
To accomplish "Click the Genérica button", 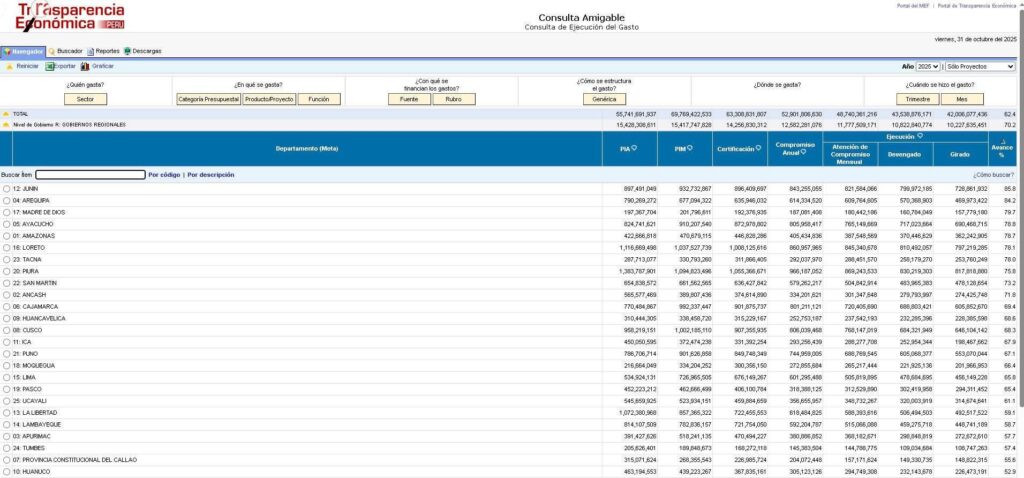I will click(605, 99).
